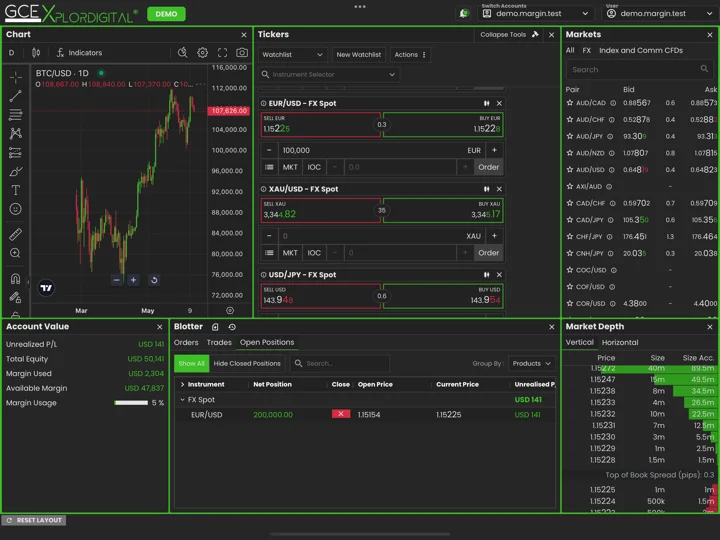720x540 pixels.
Task: Change candlestick chart style
Action: tap(36, 53)
